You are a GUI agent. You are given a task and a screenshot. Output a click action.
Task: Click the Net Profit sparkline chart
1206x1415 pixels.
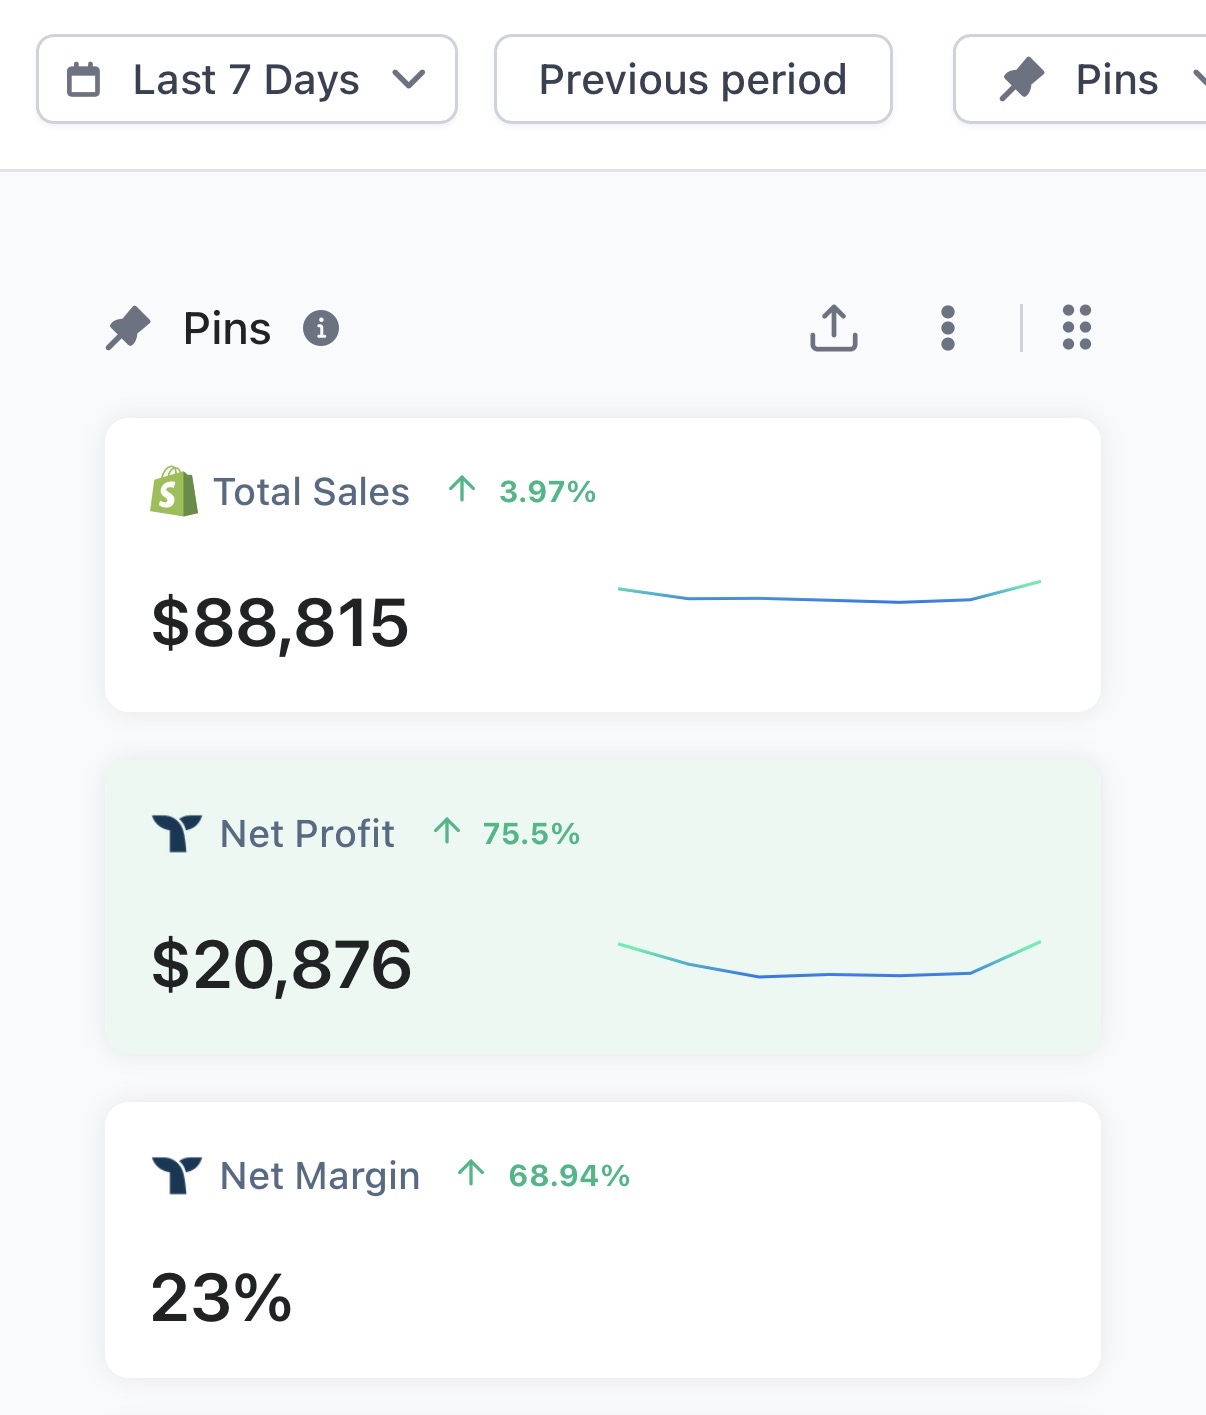tap(829, 959)
